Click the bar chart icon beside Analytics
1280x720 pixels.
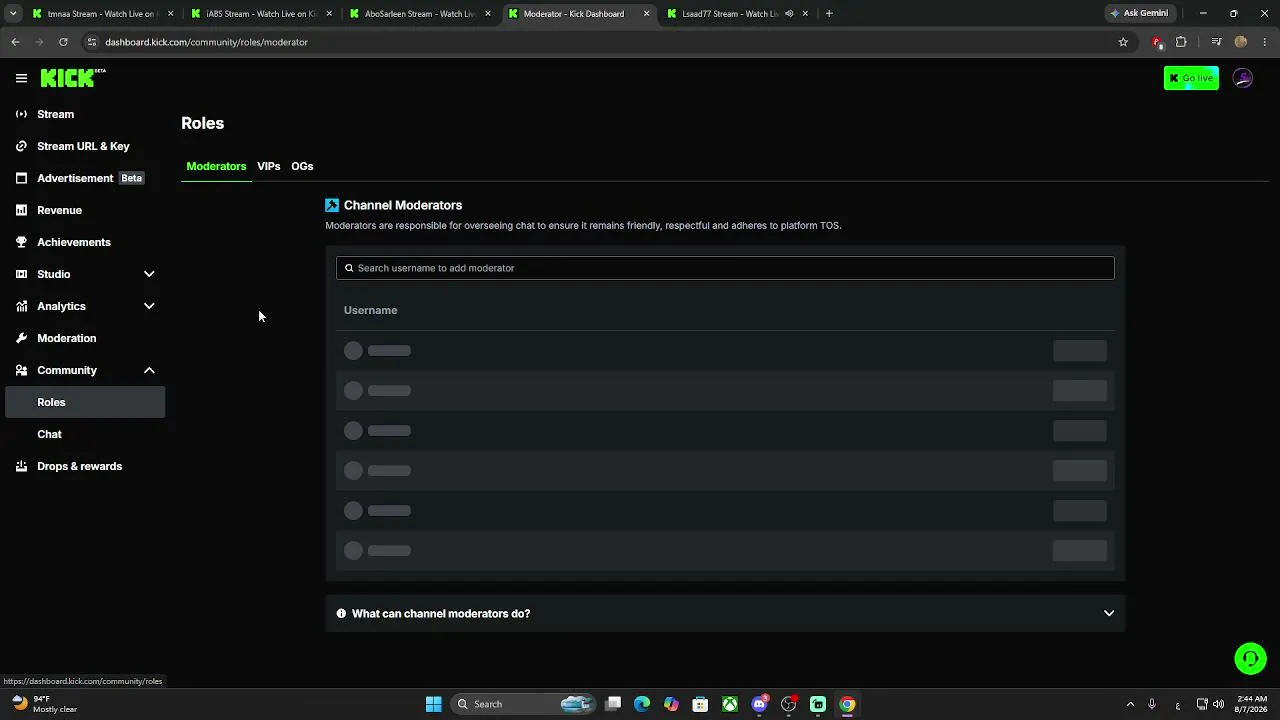21,306
